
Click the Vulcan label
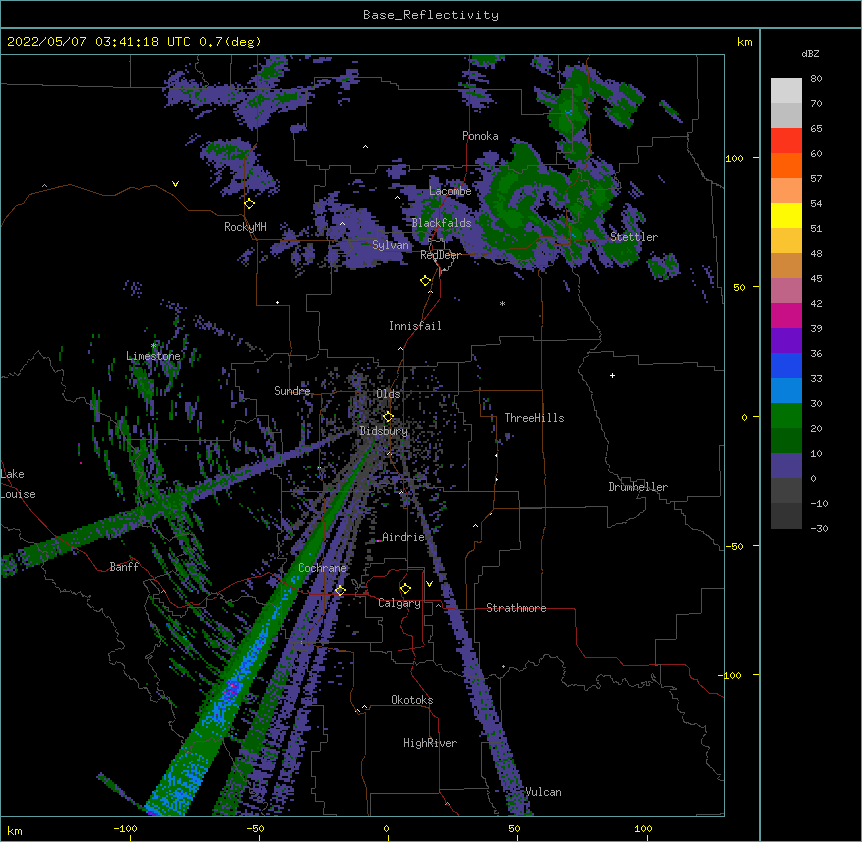coord(543,792)
